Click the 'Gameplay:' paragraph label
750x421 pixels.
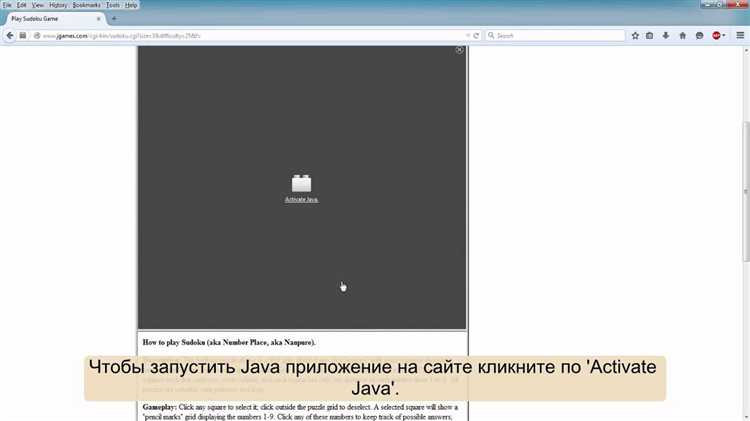click(160, 407)
